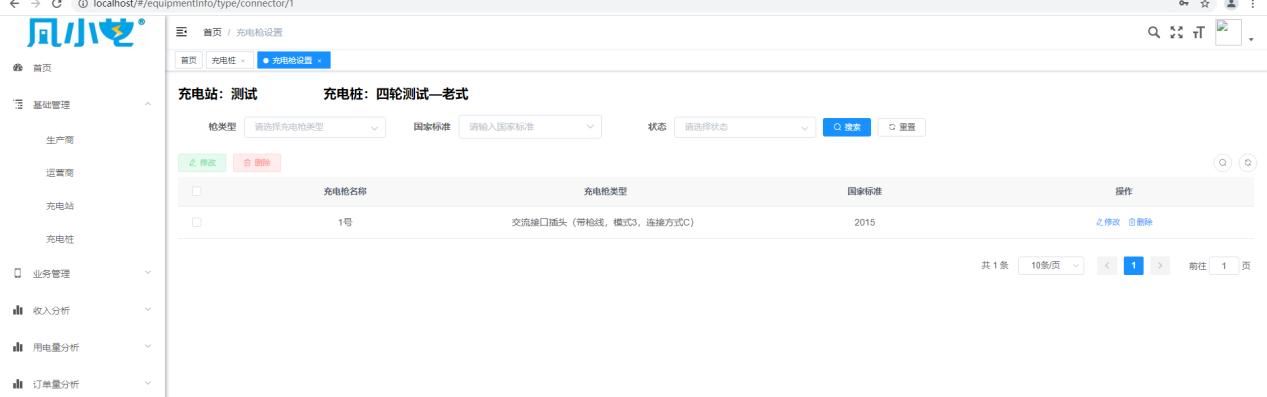Click the 基础管理 menu icon

[17, 105]
